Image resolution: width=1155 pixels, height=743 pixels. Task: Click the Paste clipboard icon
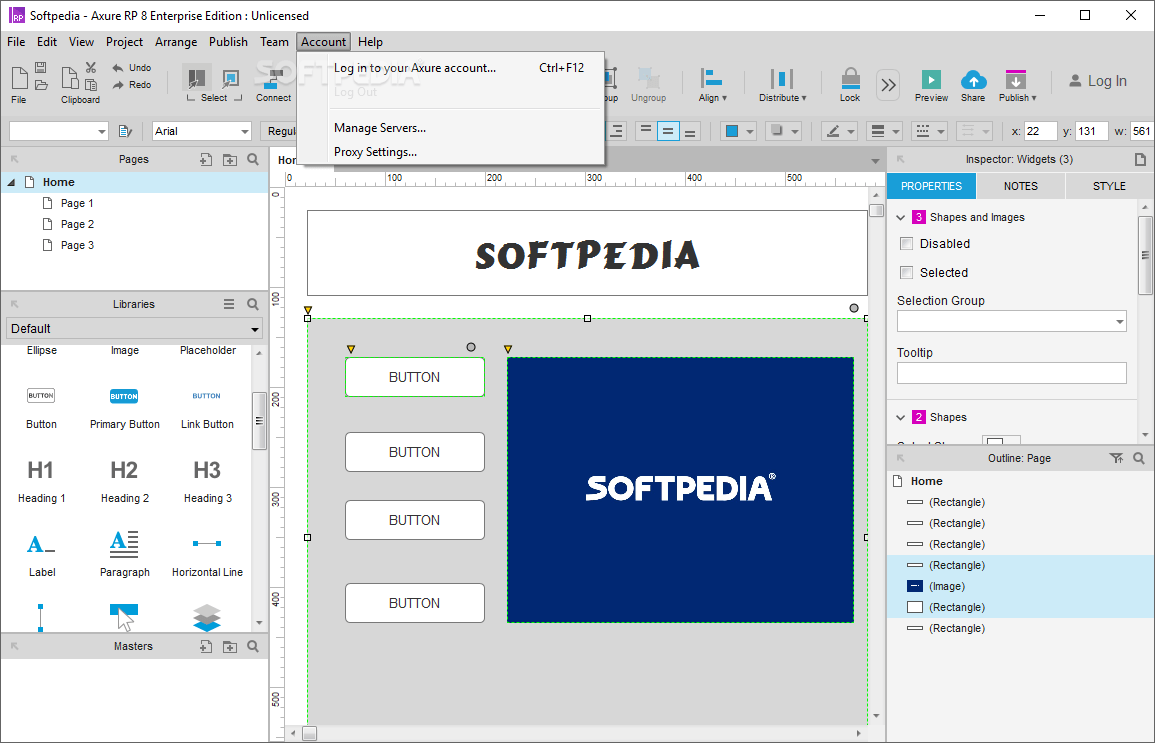click(x=91, y=85)
